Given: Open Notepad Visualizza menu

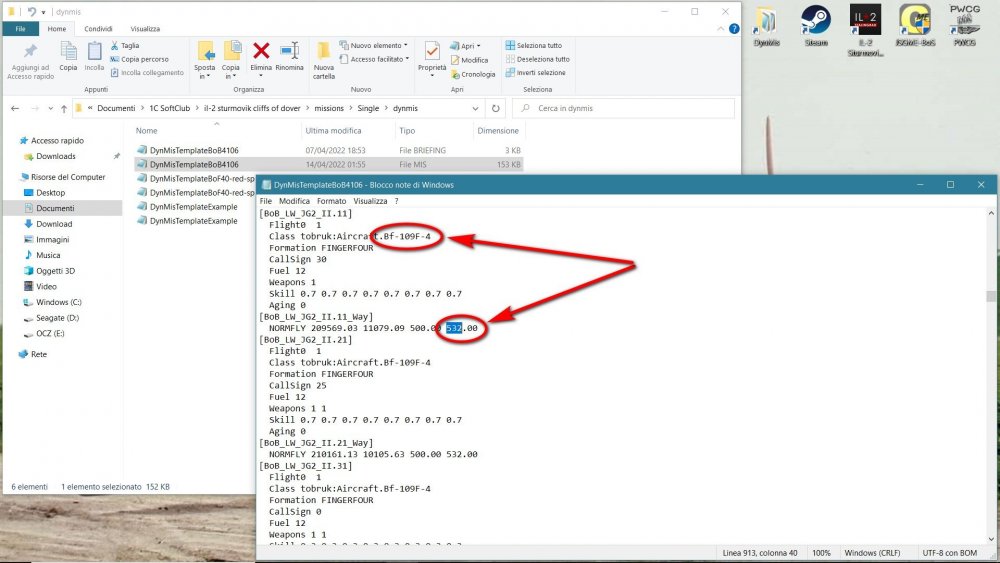Looking at the screenshot, I should click(371, 201).
